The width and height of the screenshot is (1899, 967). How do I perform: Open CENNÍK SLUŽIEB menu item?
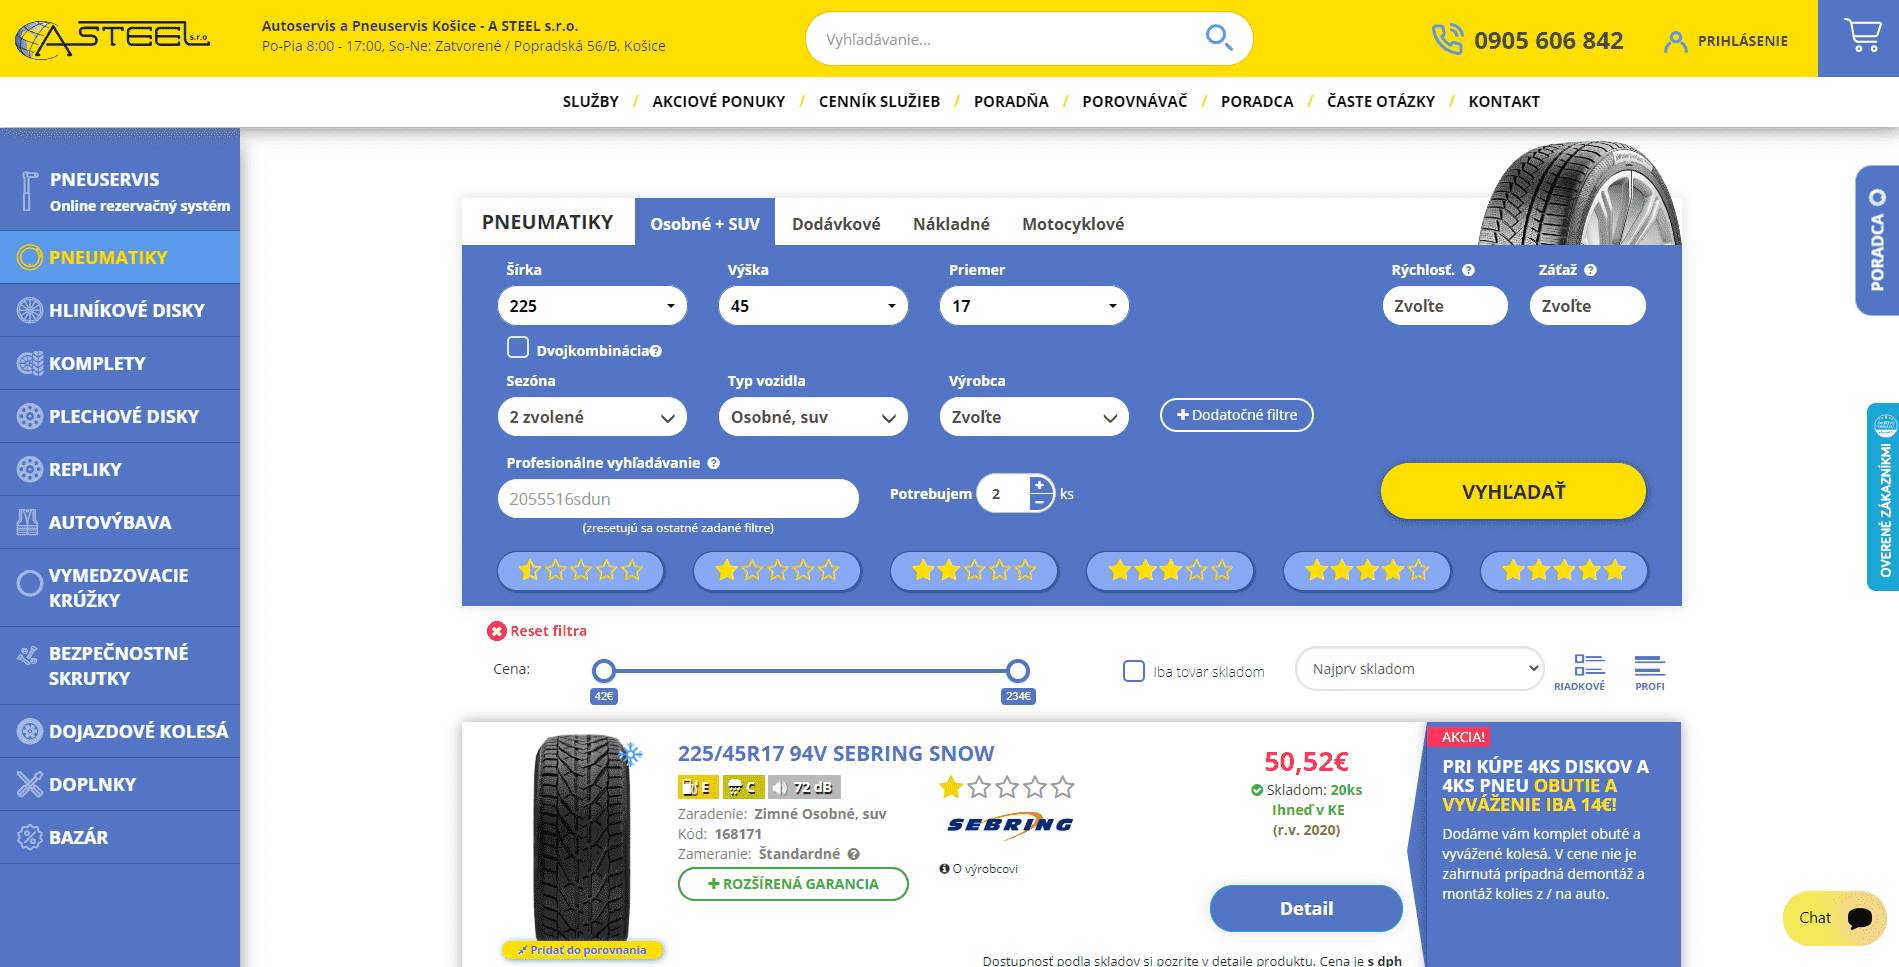pos(879,102)
